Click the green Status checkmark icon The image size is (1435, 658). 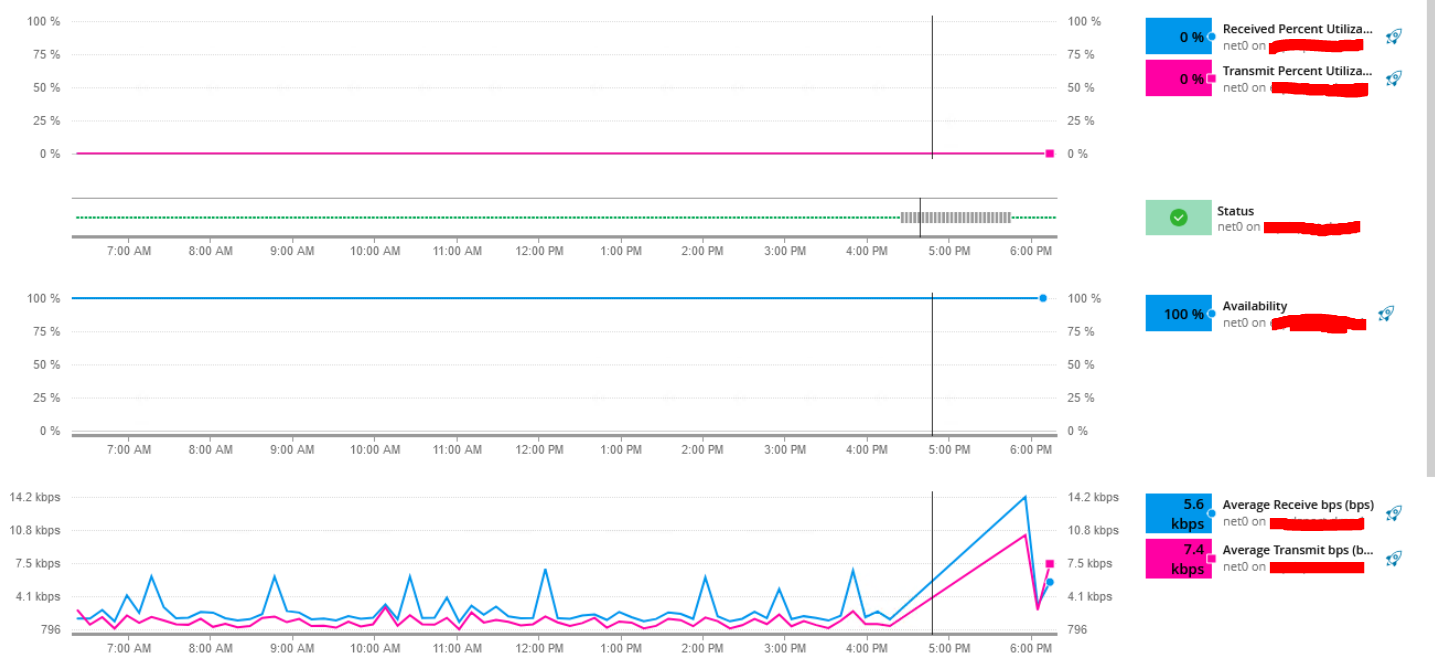1178,217
